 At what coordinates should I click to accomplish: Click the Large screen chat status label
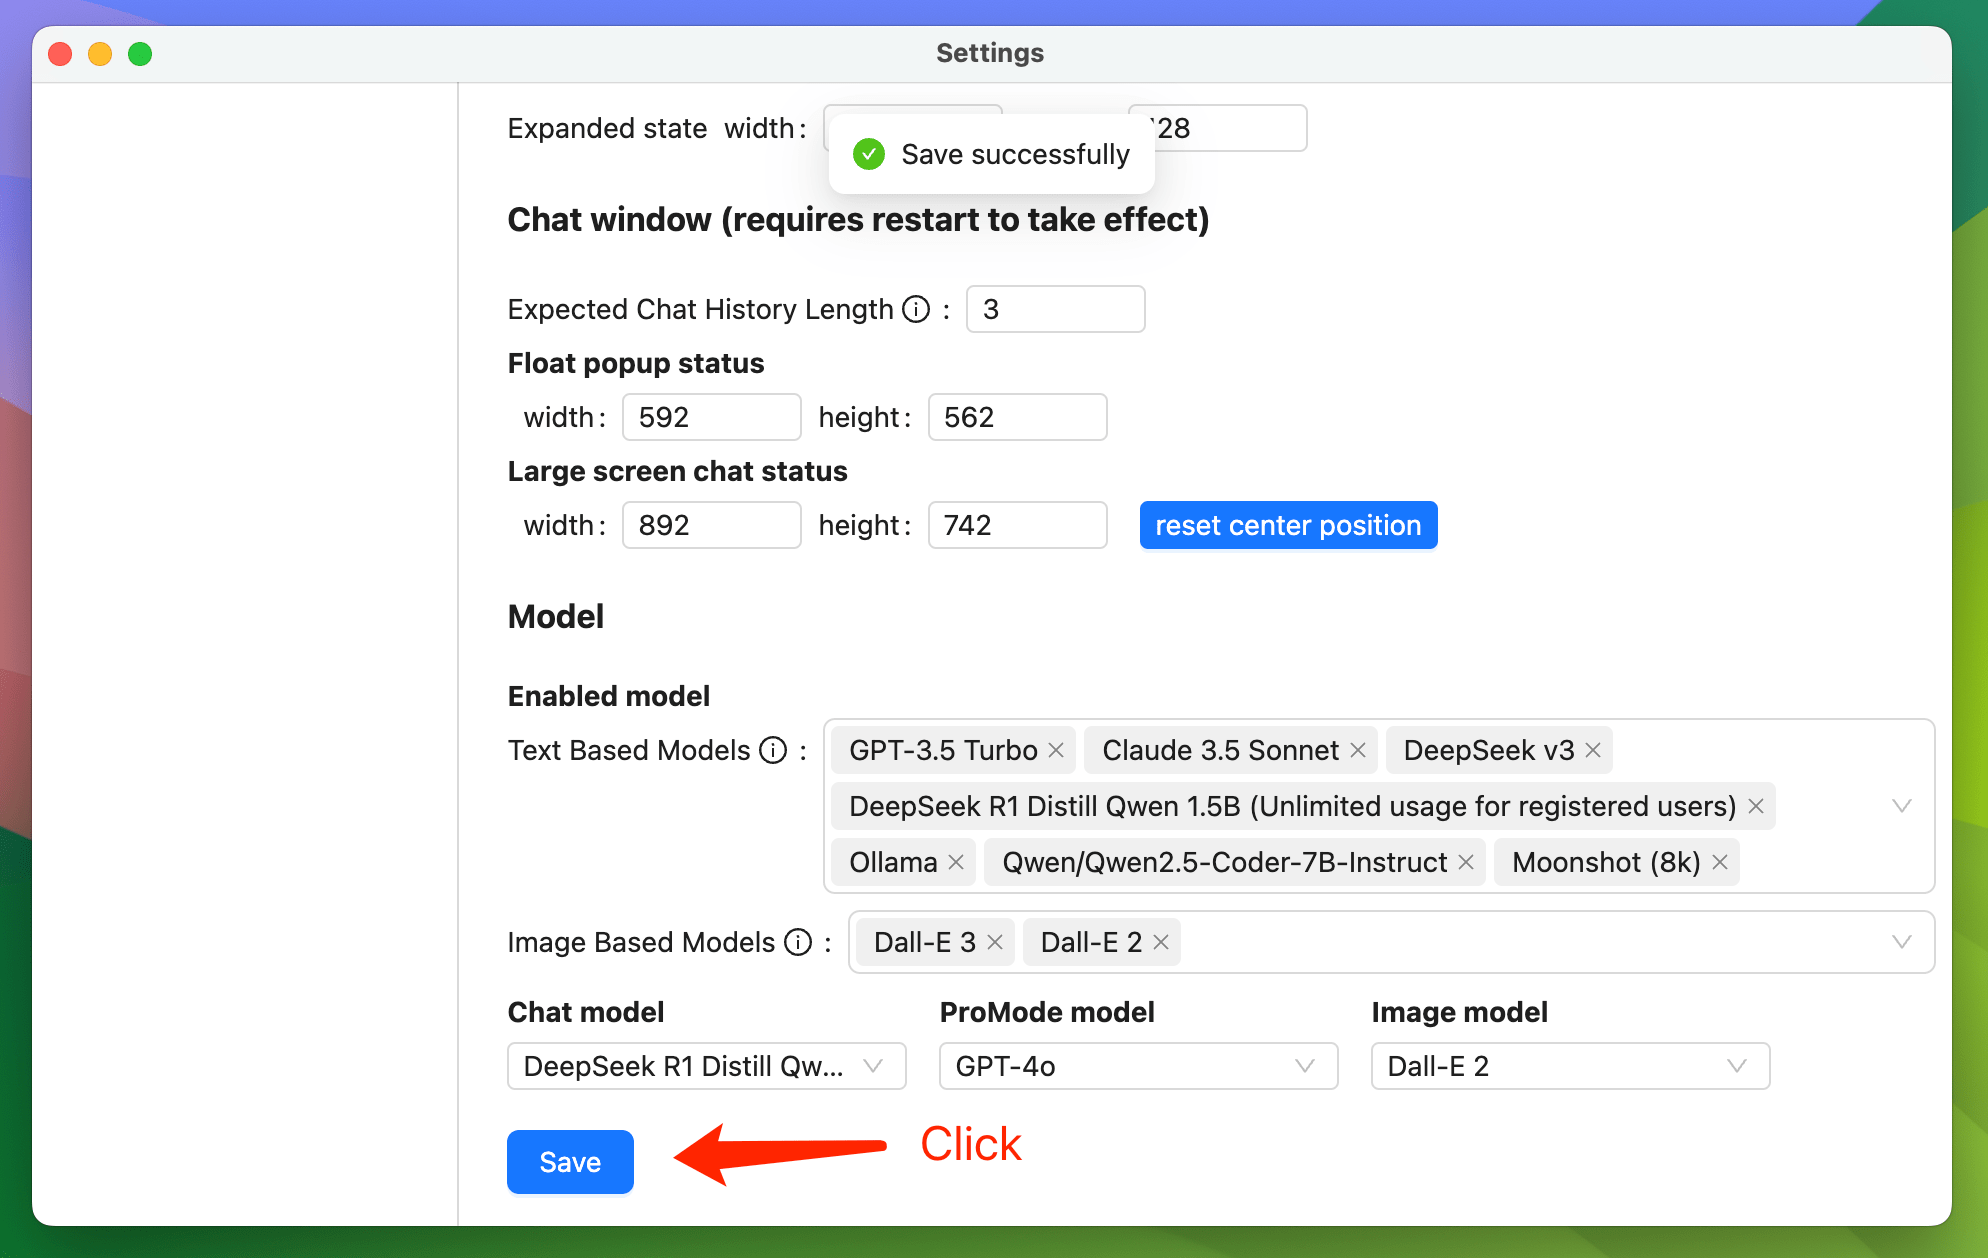coord(677,471)
